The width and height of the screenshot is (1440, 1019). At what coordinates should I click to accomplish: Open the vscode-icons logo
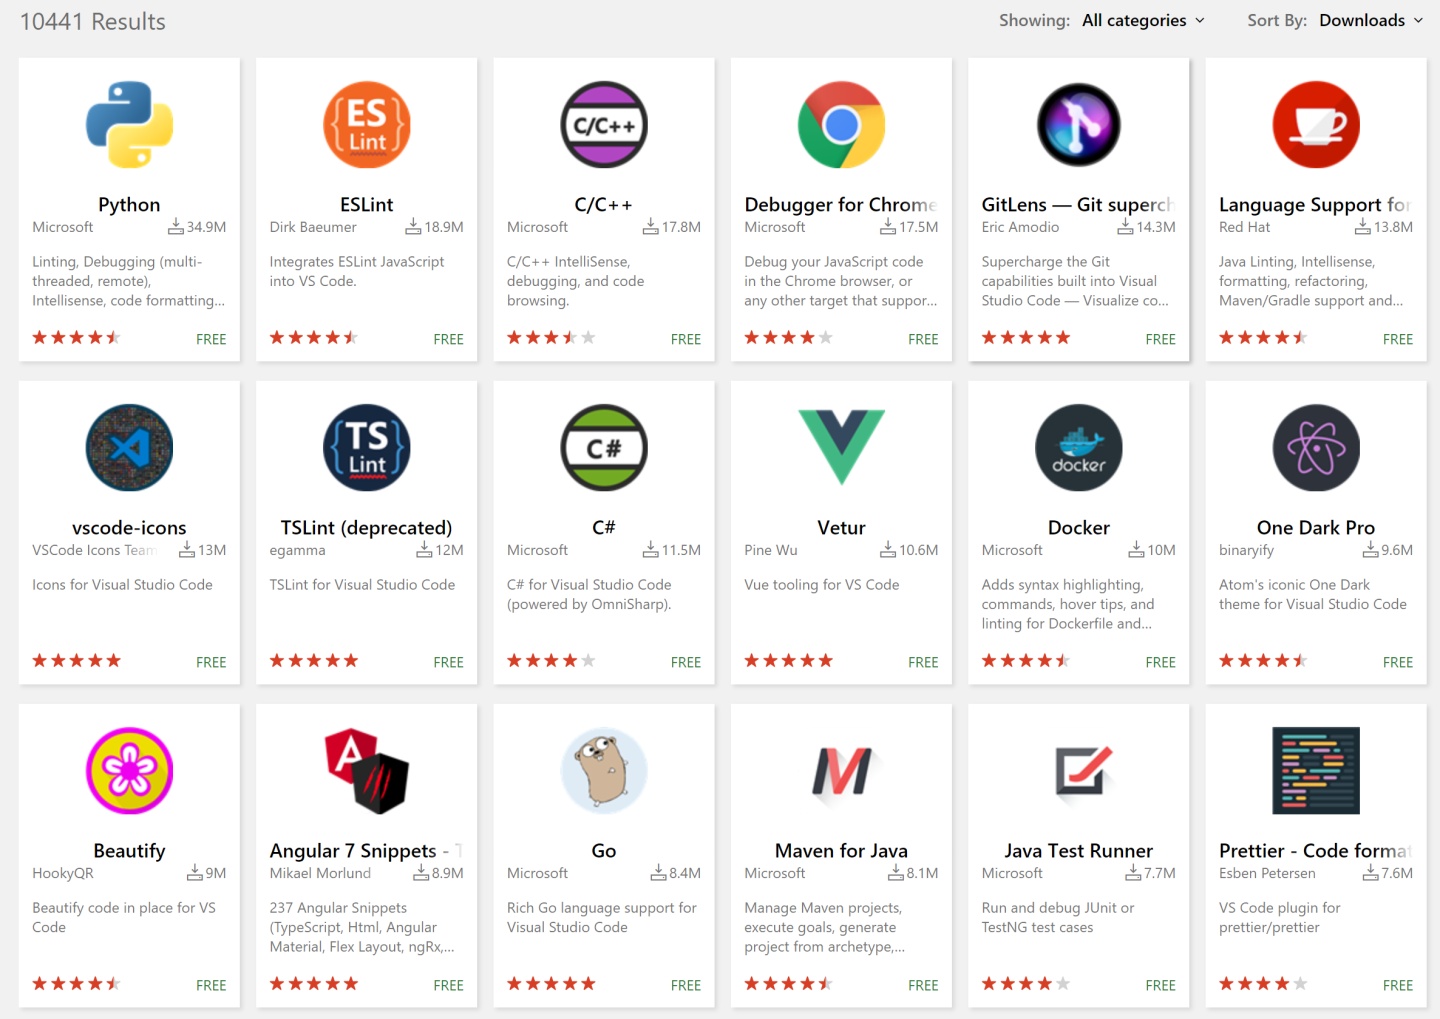click(x=129, y=448)
